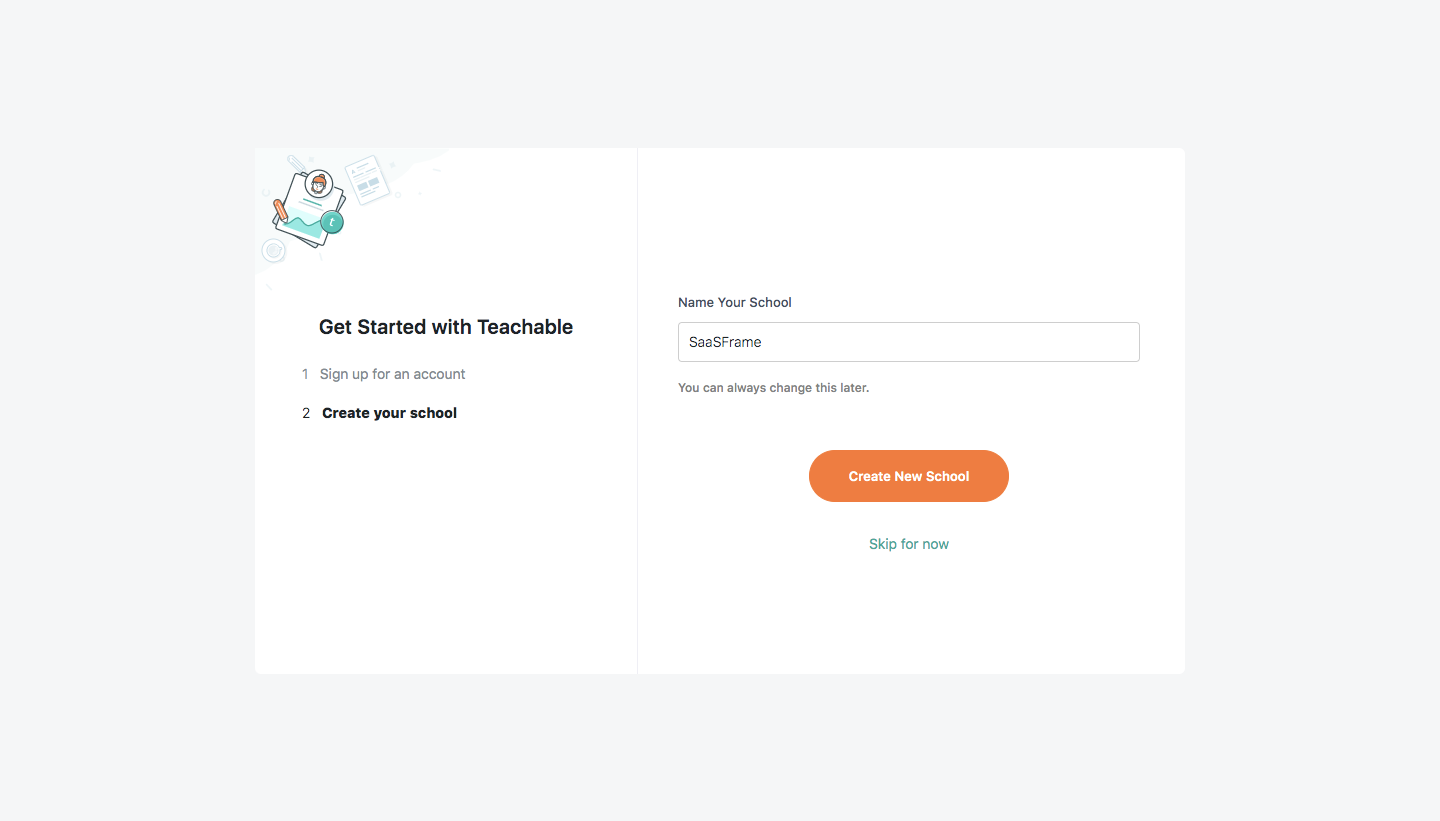
Task: Click the Name Your School label
Action: (x=734, y=302)
